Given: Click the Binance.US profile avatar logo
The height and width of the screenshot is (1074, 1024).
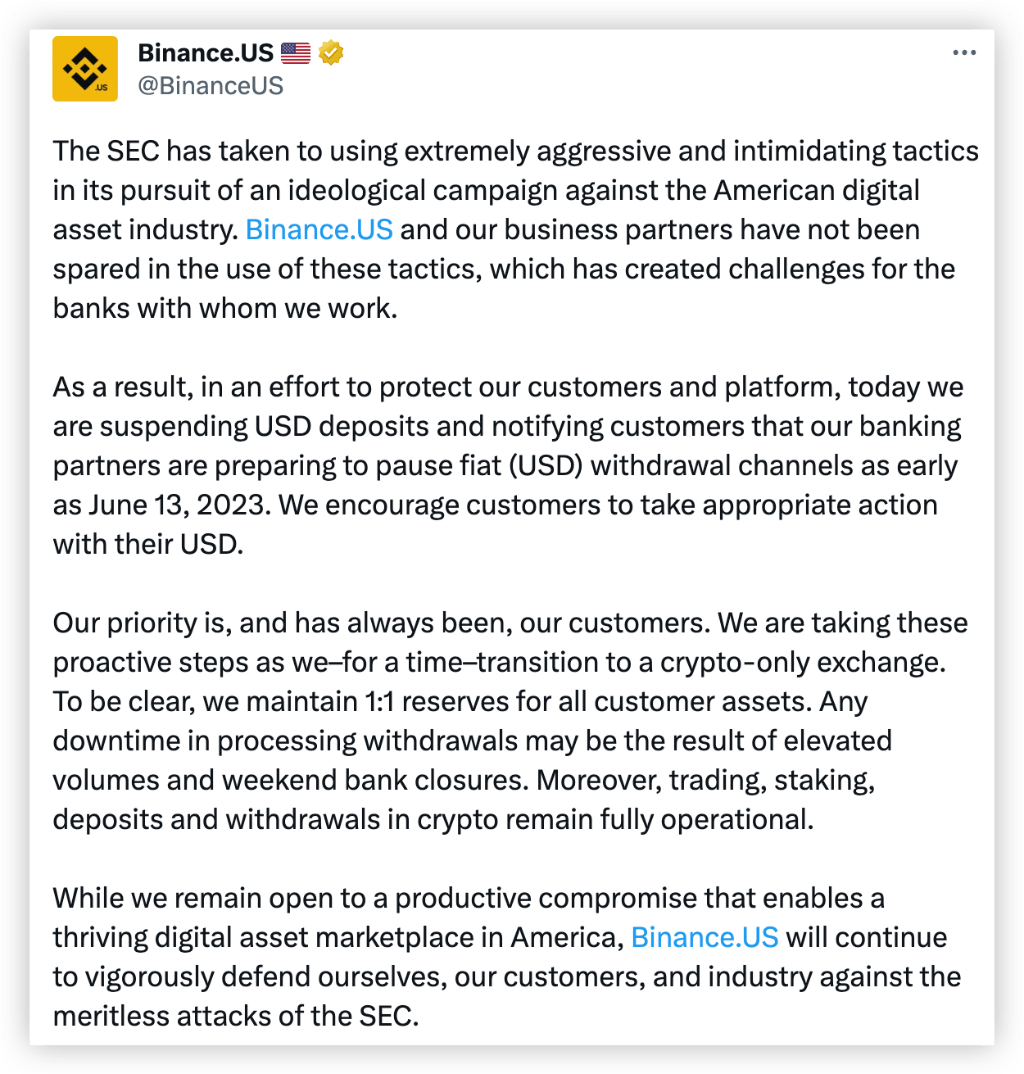Looking at the screenshot, I should (x=85, y=68).
